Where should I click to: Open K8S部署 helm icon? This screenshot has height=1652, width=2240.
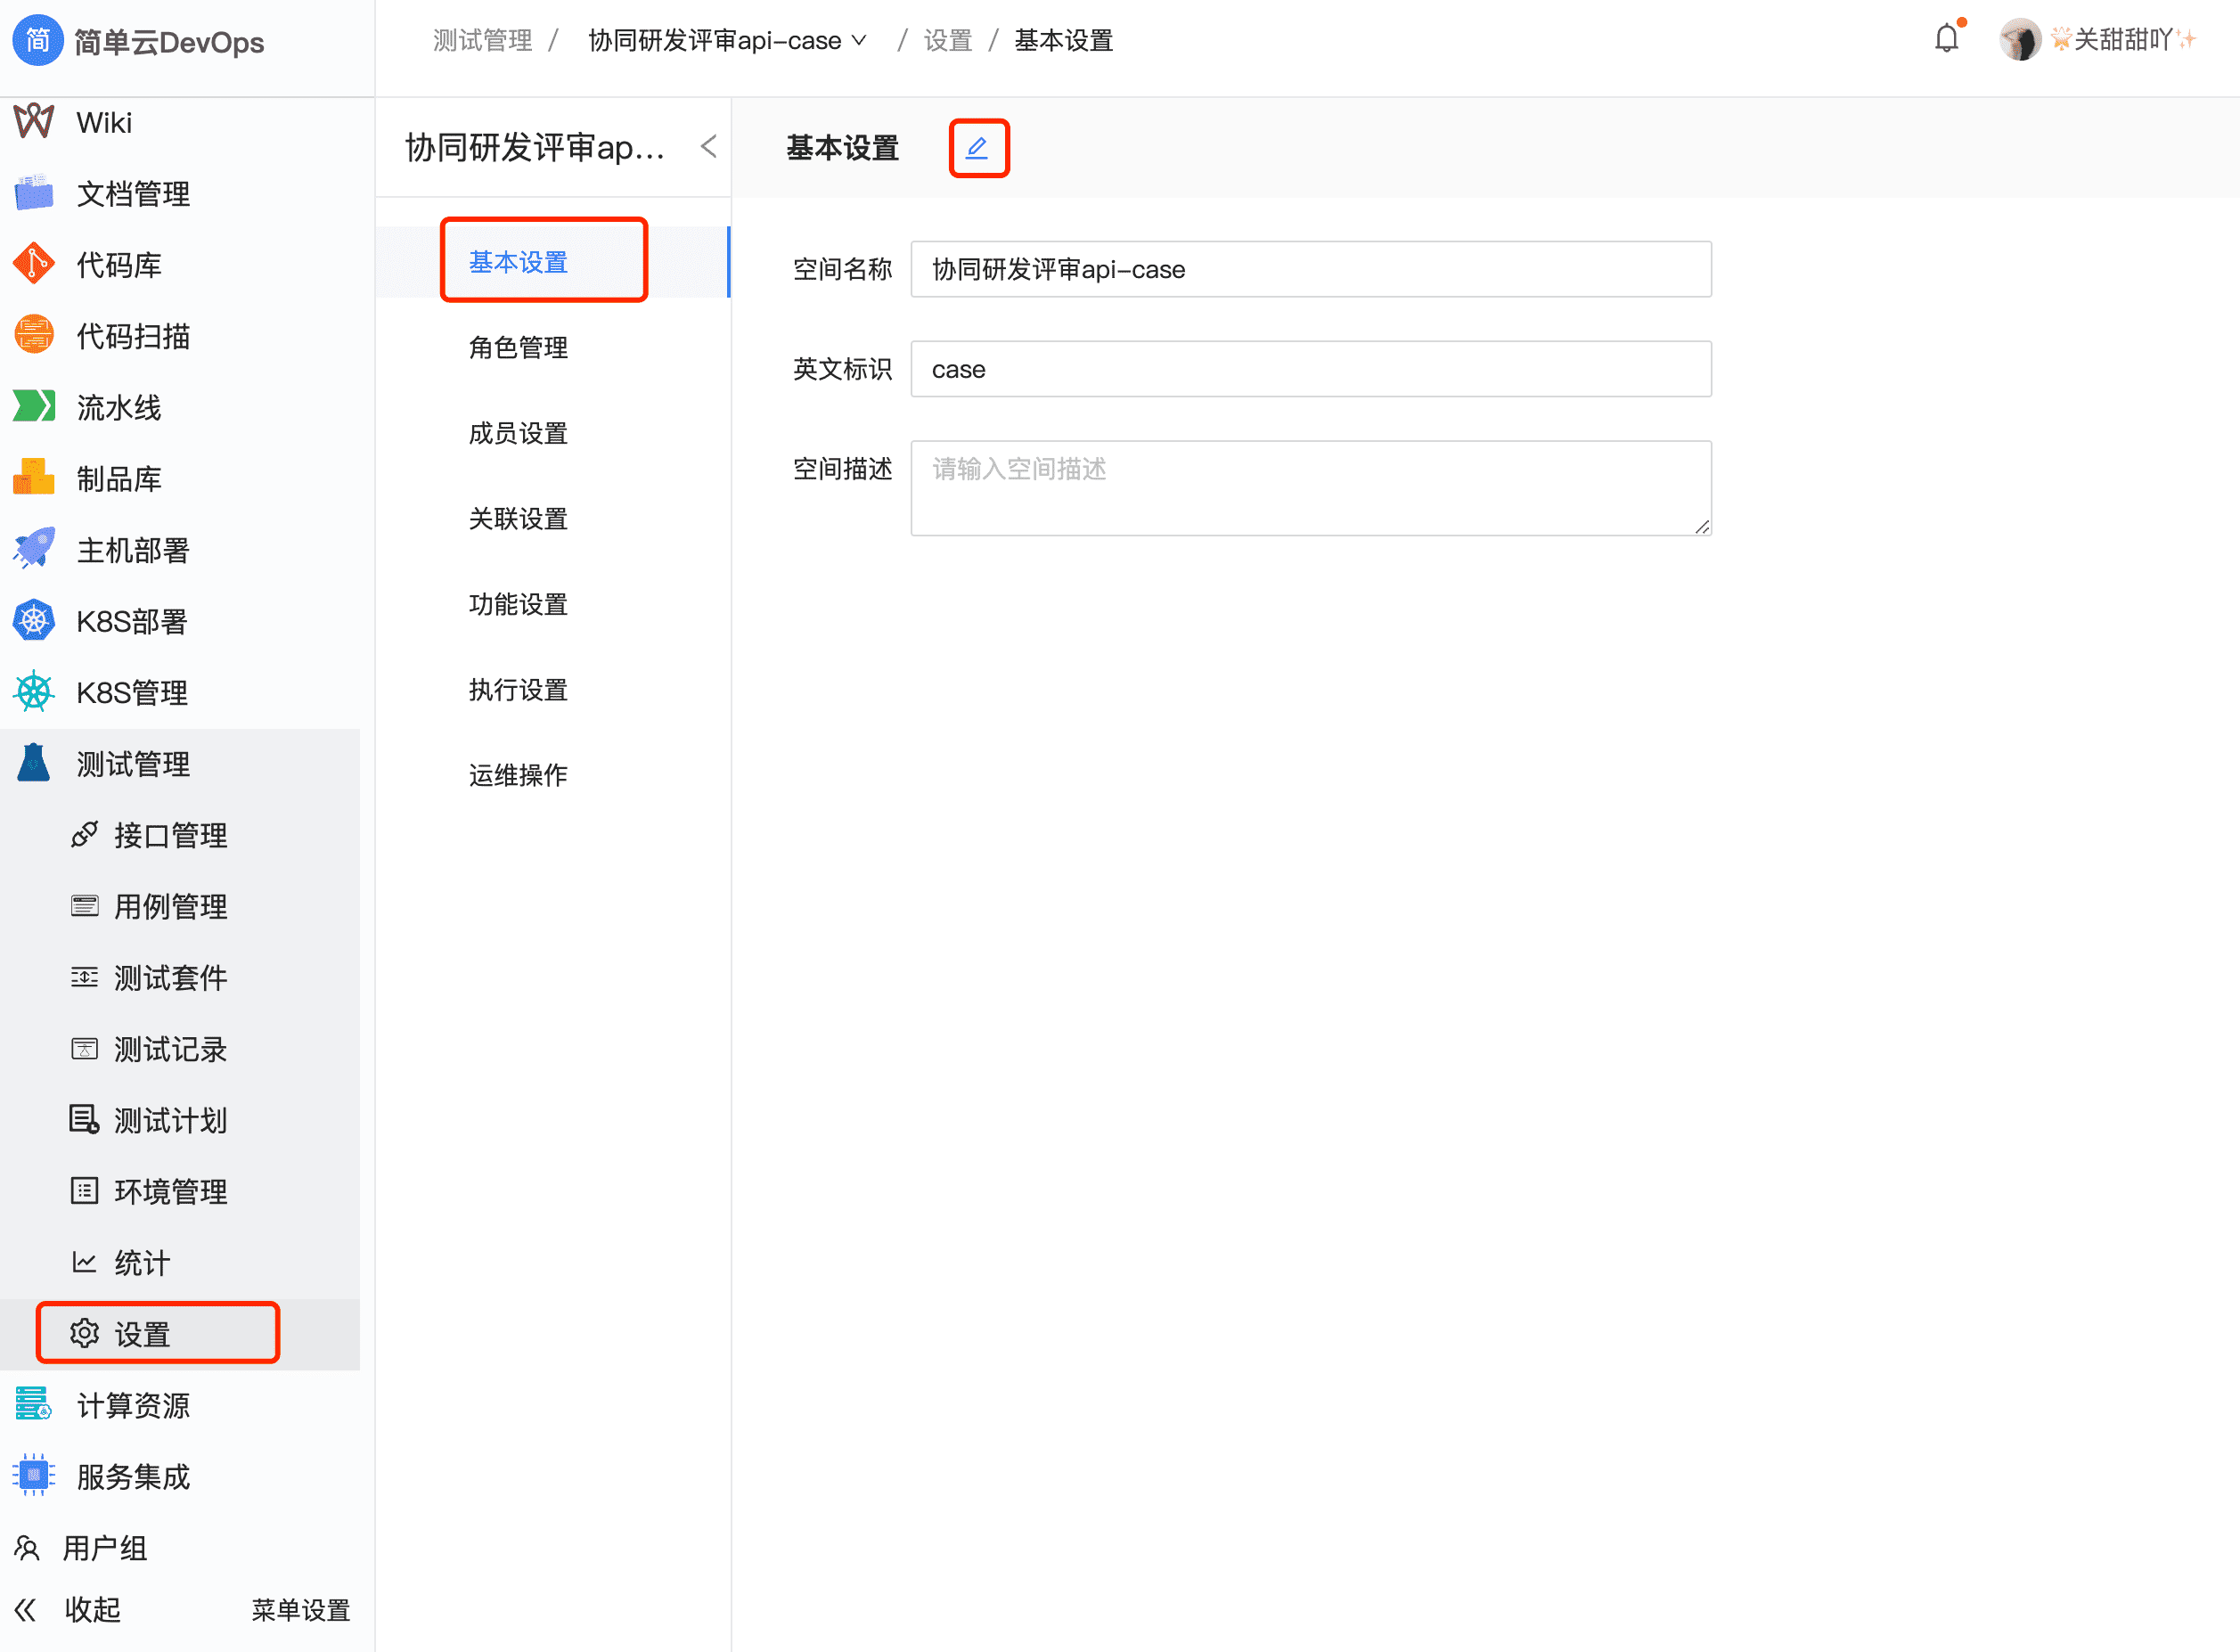tap(34, 621)
